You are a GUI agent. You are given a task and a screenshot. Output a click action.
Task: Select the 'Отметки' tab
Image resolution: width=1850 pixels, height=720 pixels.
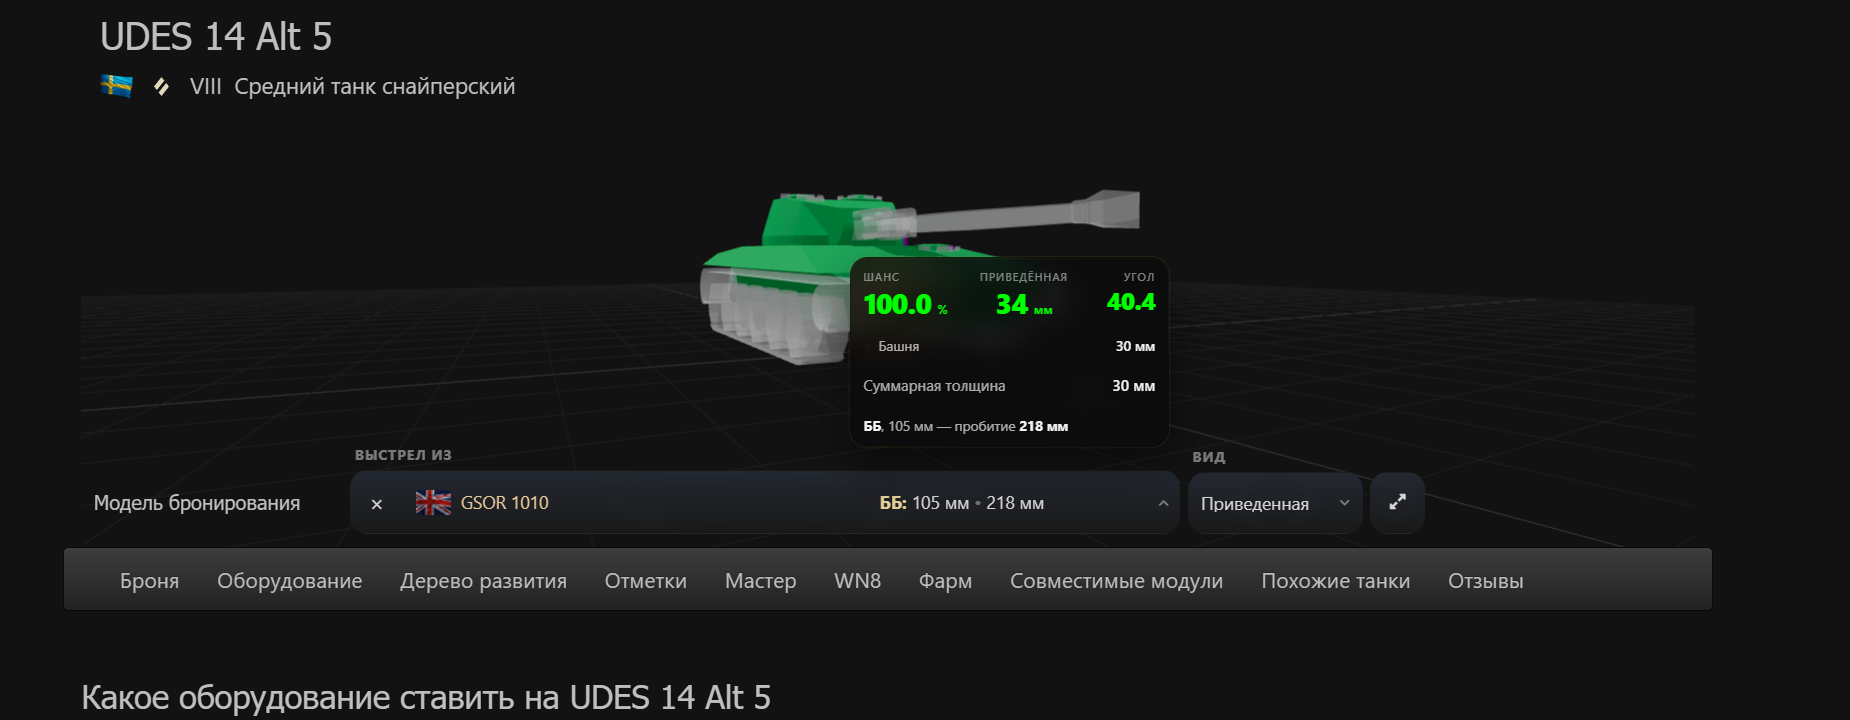[646, 581]
